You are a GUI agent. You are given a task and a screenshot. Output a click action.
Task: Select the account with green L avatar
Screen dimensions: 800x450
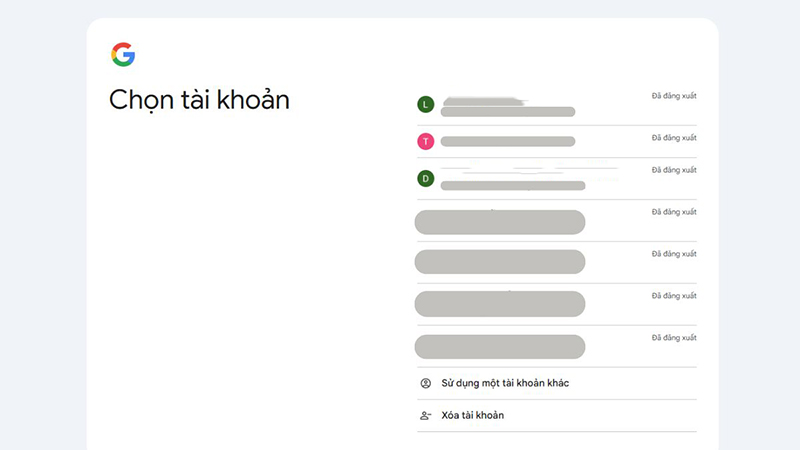426,104
